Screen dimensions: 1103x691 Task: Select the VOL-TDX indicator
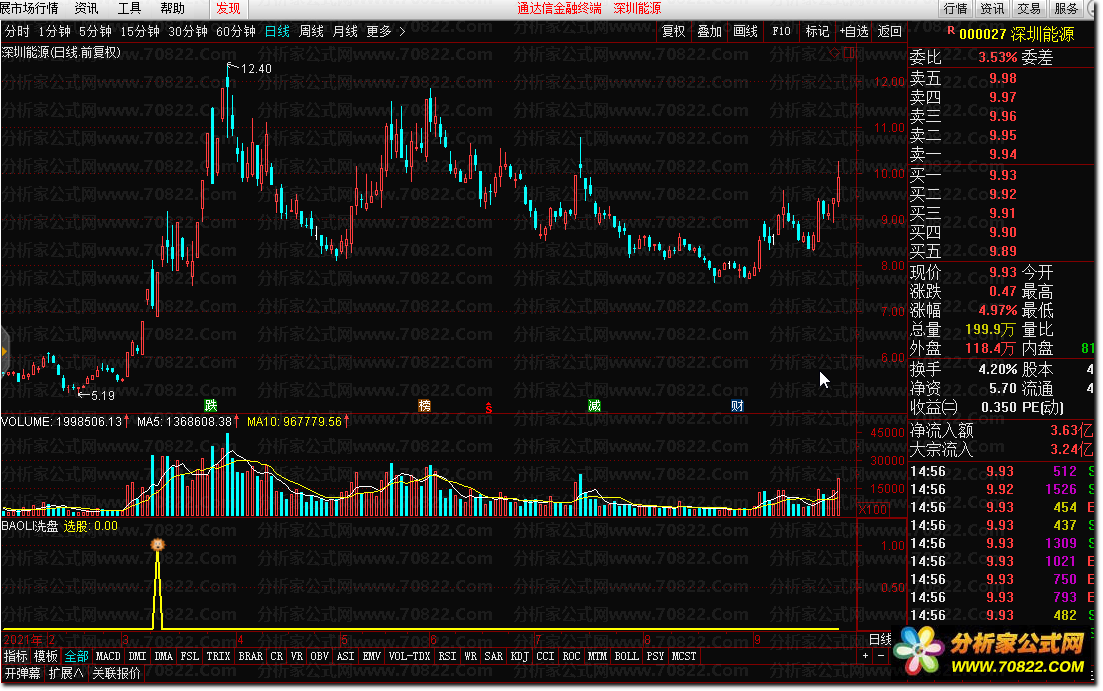[409, 656]
